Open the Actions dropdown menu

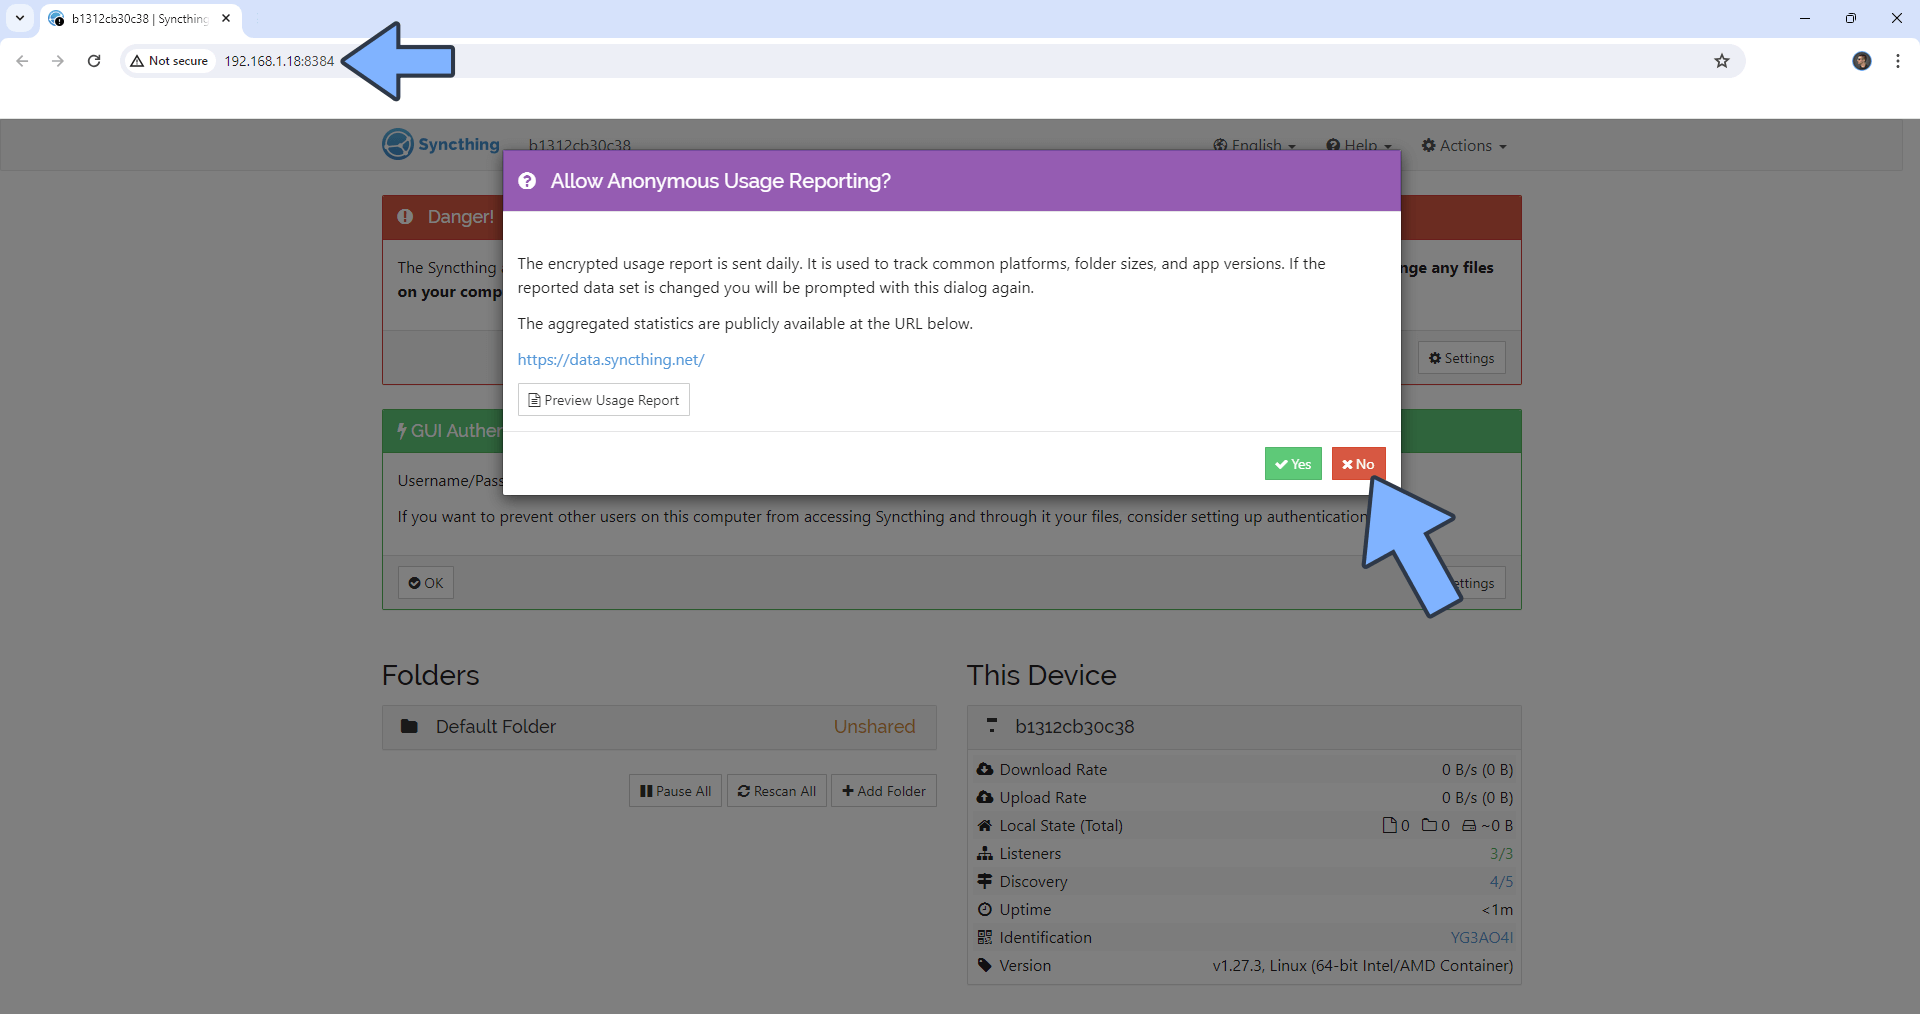tap(1464, 146)
